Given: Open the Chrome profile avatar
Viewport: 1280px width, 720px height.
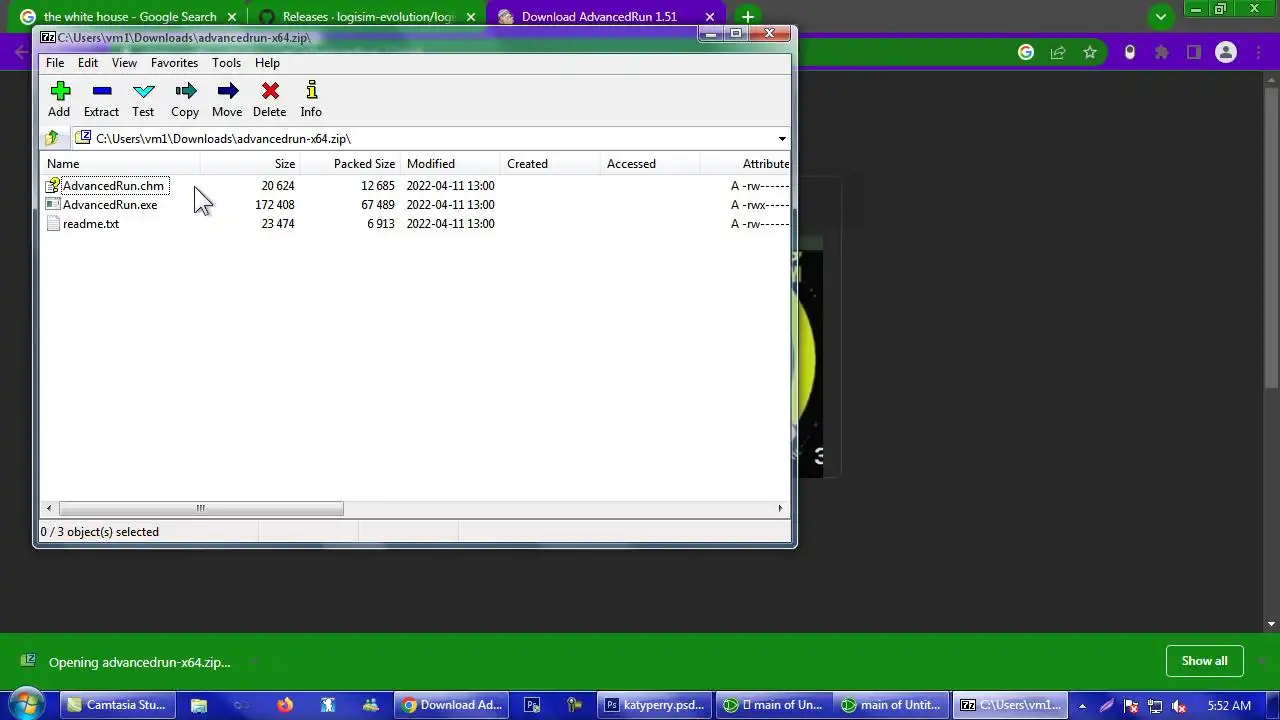Looking at the screenshot, I should click(1226, 53).
